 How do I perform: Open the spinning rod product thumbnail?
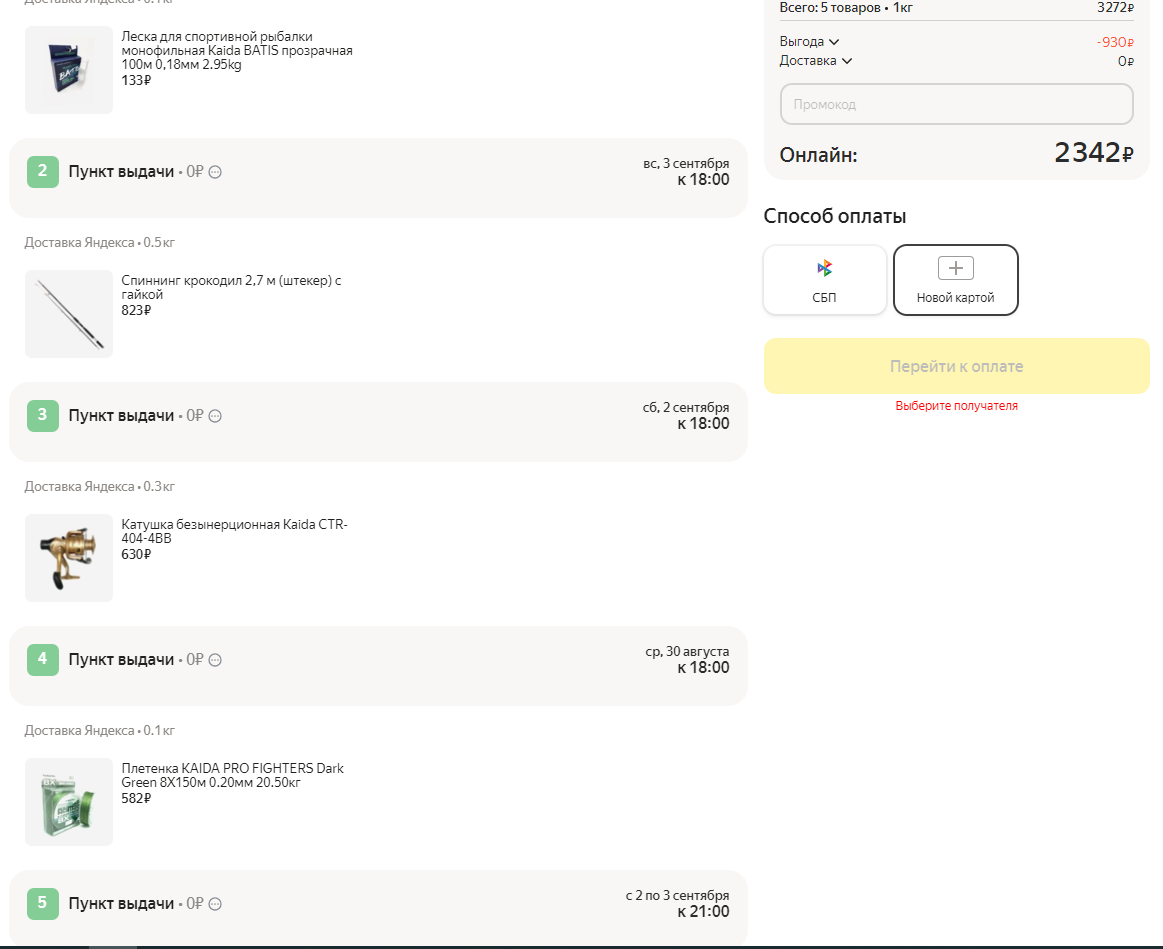click(69, 314)
